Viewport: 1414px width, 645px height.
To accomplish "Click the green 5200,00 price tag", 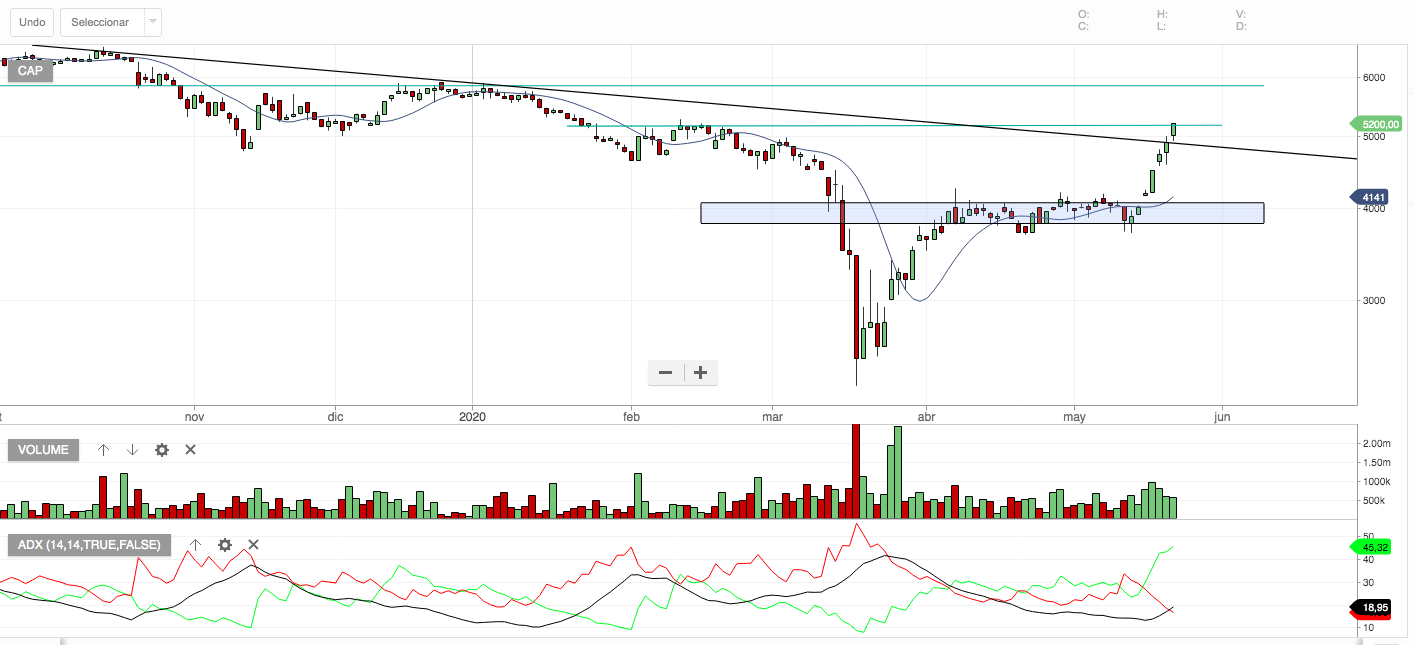I will [1375, 124].
